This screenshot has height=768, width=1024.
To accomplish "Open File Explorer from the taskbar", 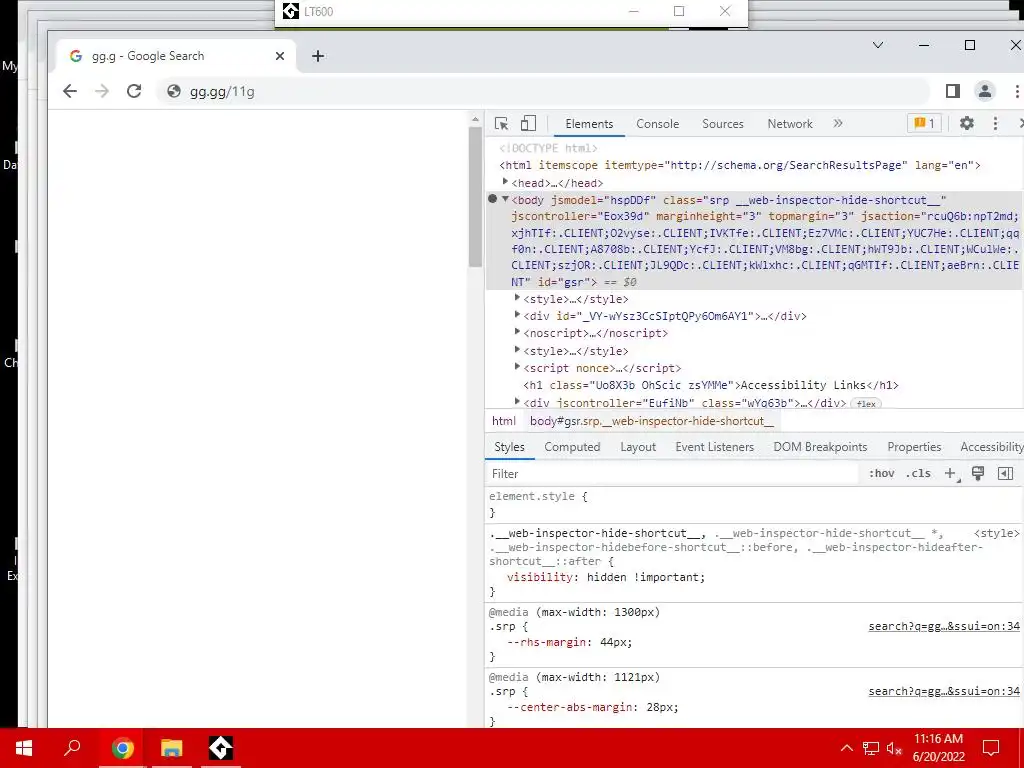I will (x=171, y=748).
